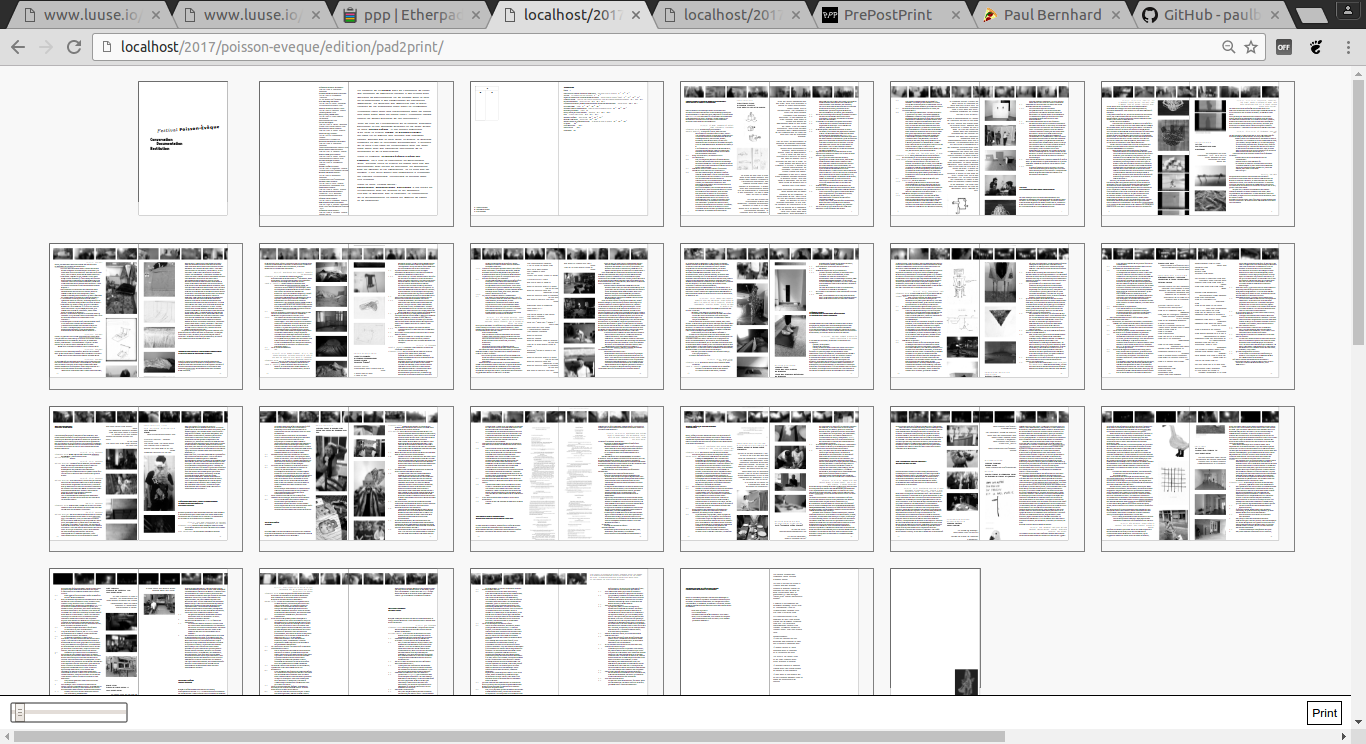Open the Poisson-Évêque cover page thumbnail
This screenshot has height=744, width=1366.
pos(183,148)
